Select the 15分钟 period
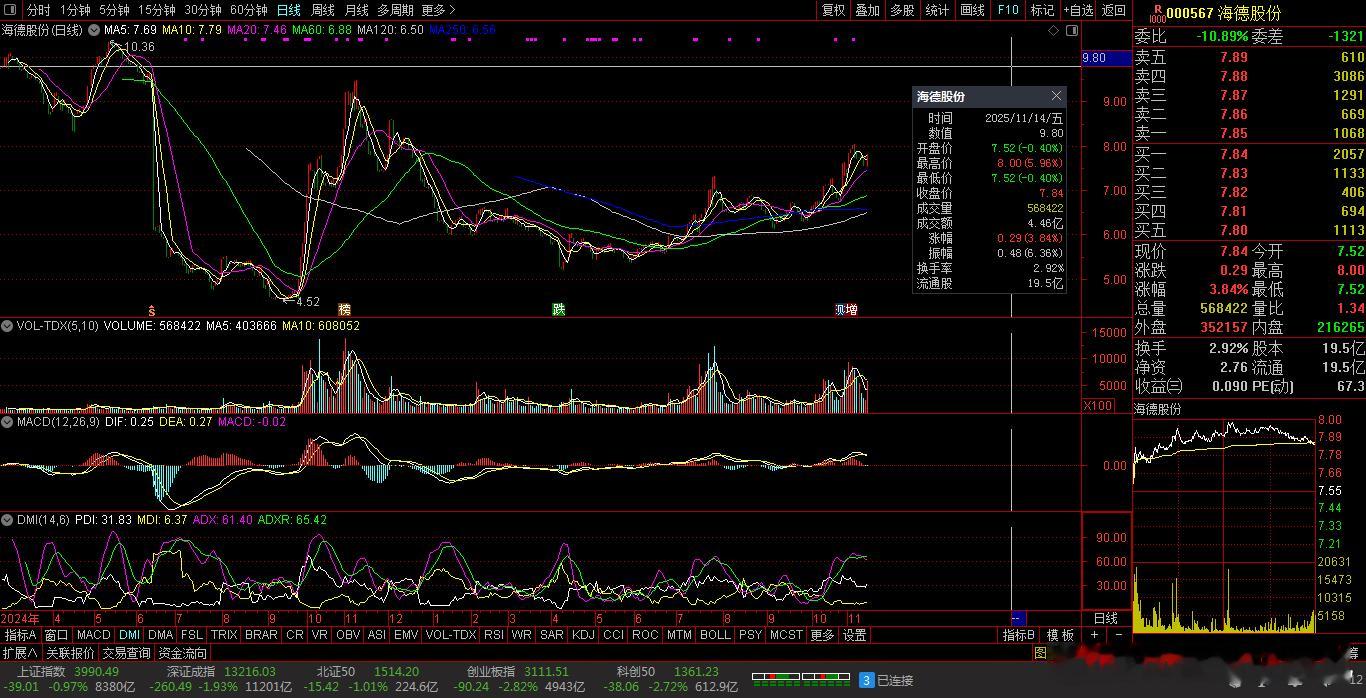 pos(157,10)
